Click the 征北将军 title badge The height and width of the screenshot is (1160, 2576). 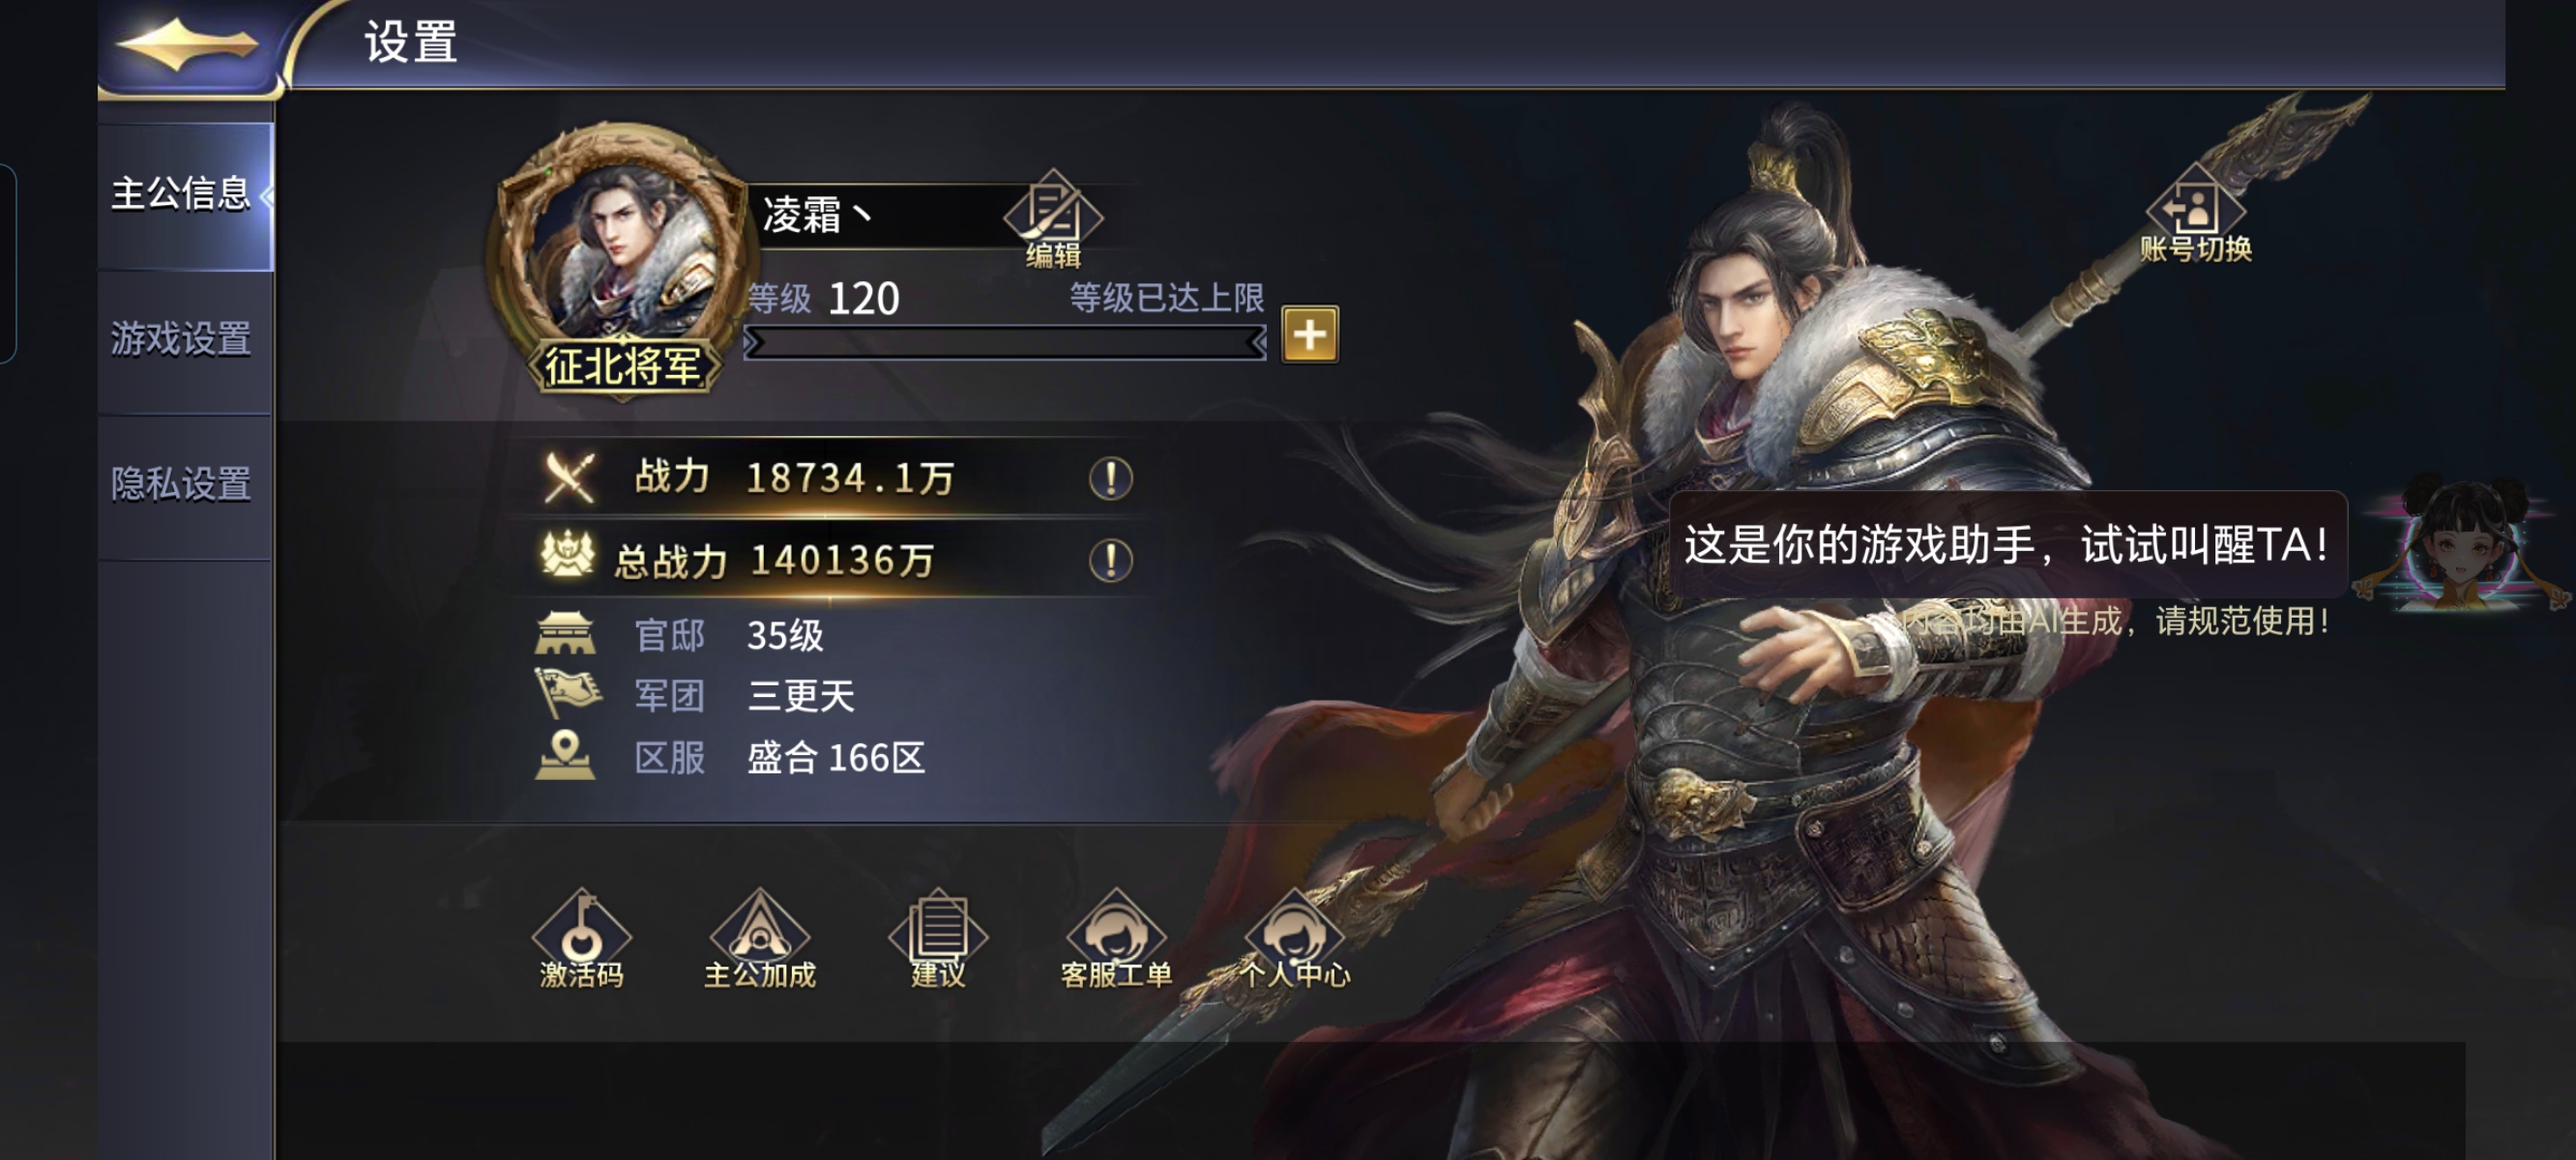[622, 367]
